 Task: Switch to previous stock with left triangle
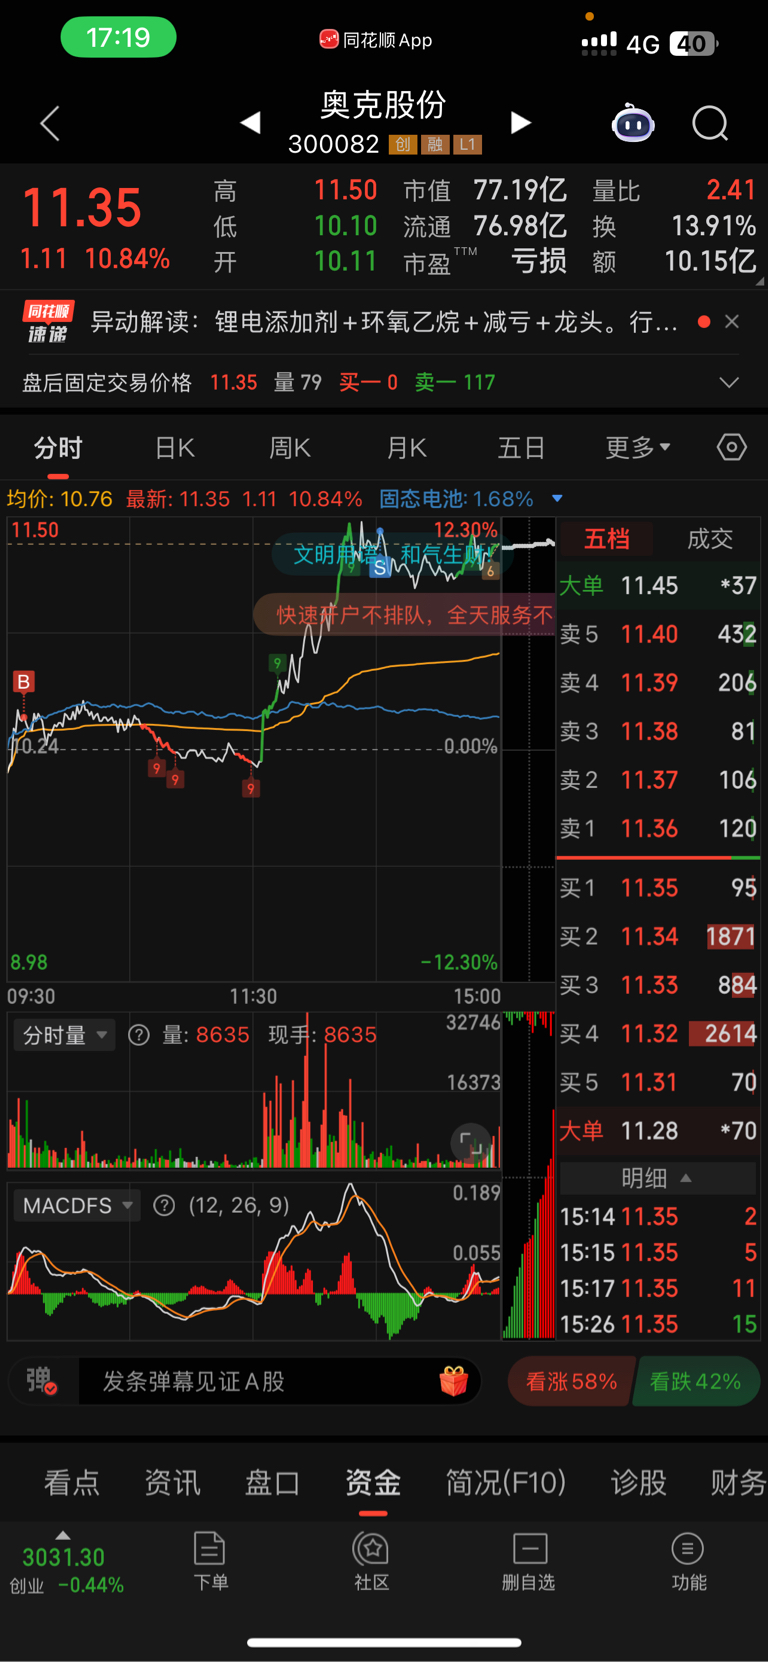pos(250,123)
